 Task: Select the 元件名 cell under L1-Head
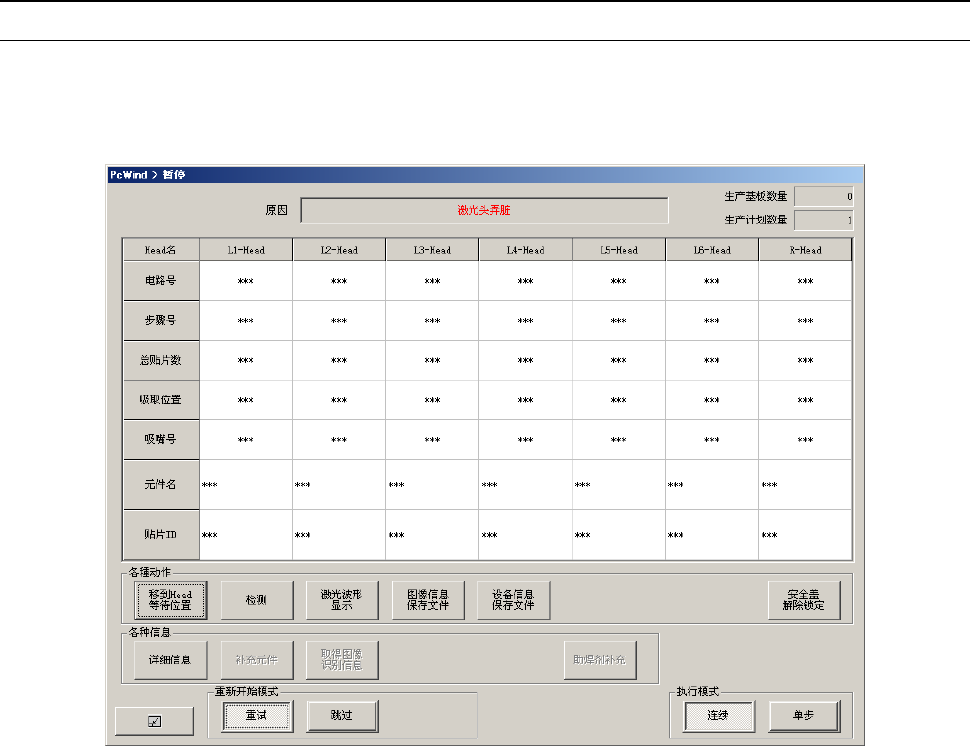click(246, 485)
